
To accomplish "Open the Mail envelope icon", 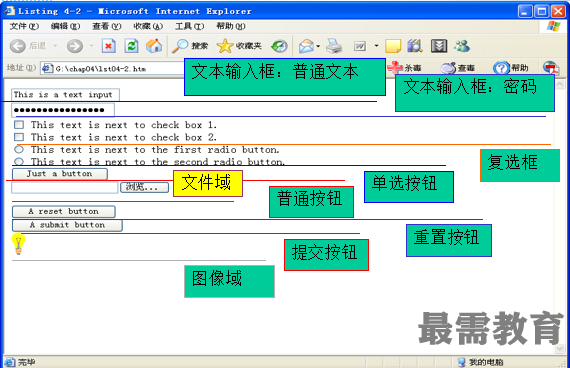I will point(306,46).
